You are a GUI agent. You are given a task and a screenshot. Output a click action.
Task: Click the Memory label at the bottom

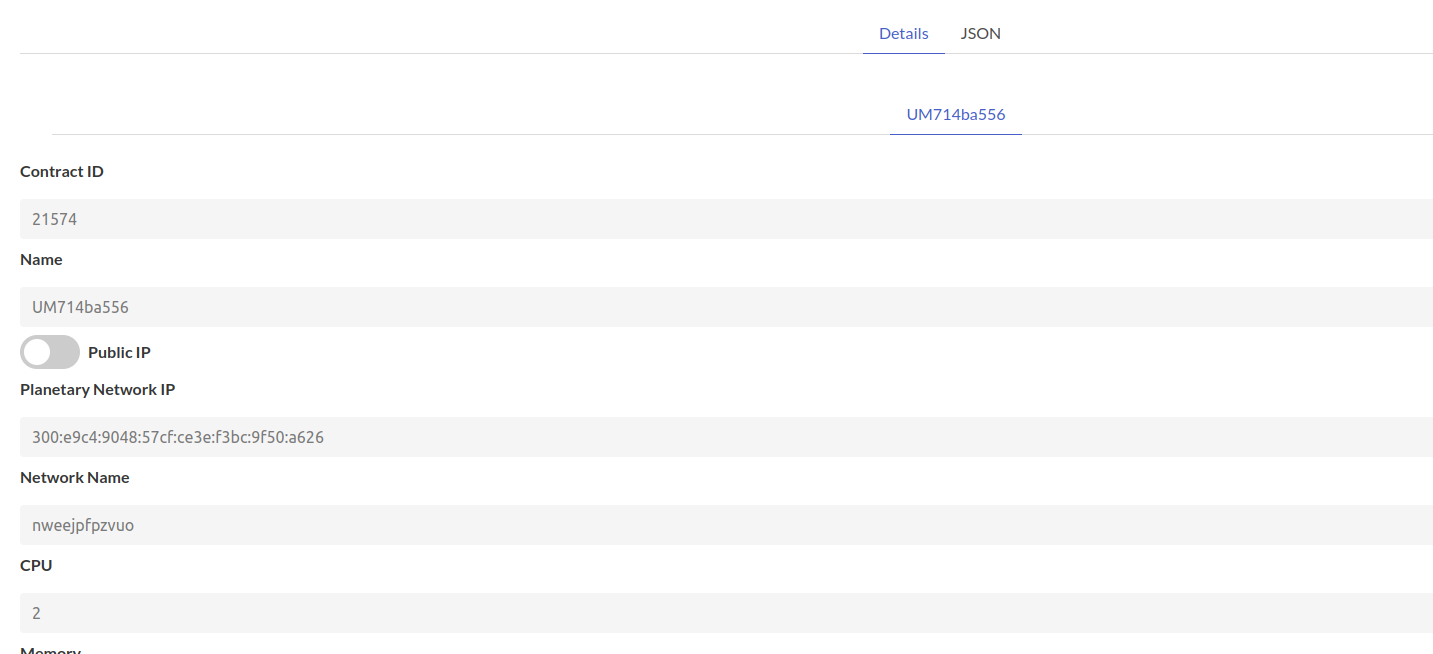pyautogui.click(x=50, y=650)
